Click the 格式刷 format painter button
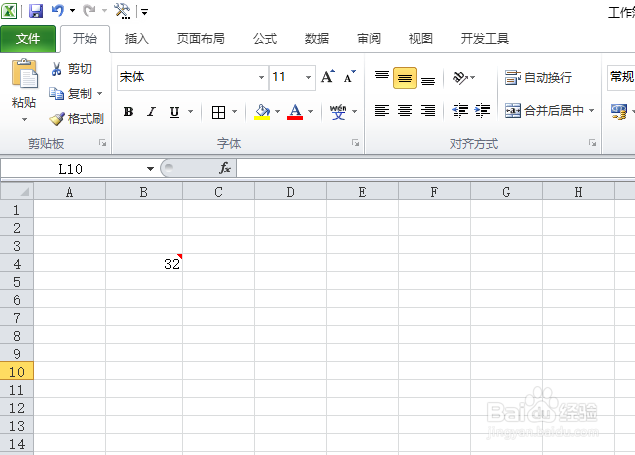This screenshot has height=455, width=635. pyautogui.click(x=77, y=119)
